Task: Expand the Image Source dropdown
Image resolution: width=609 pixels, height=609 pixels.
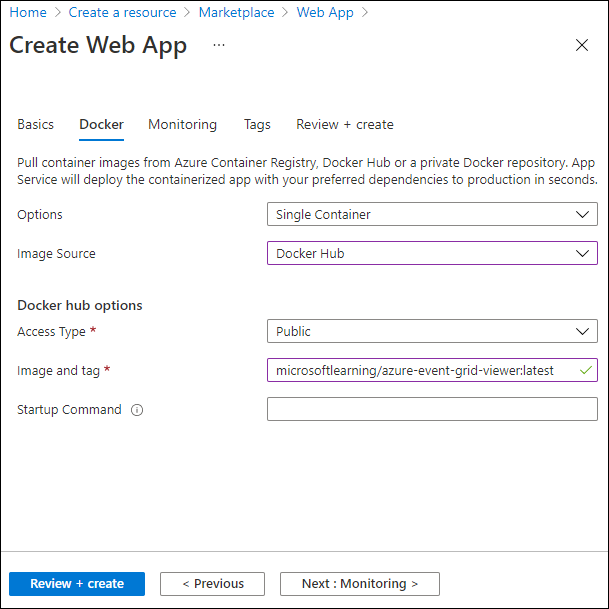Action: 432,253
